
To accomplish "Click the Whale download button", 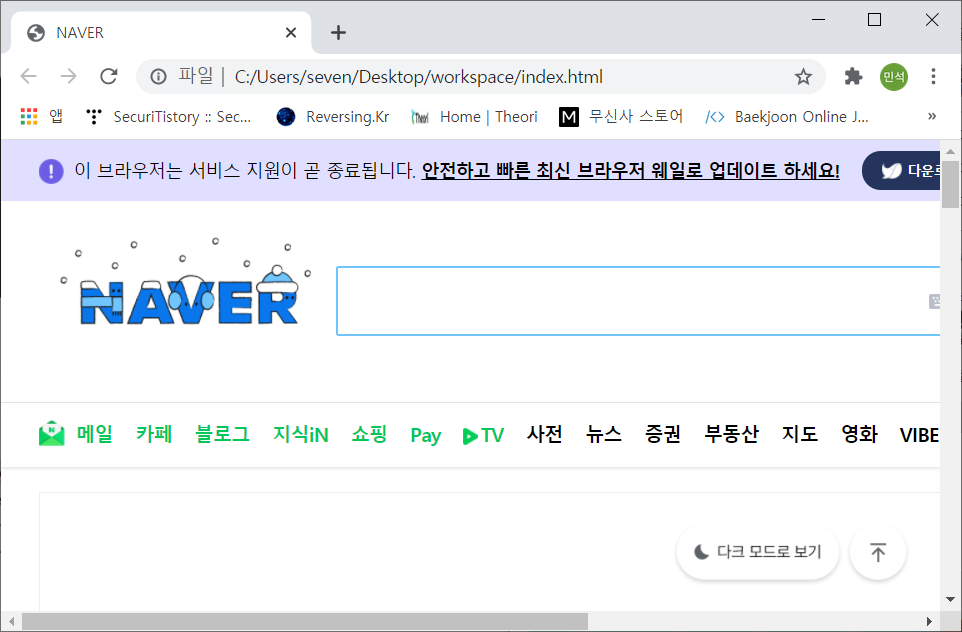I will pyautogui.click(x=901, y=171).
